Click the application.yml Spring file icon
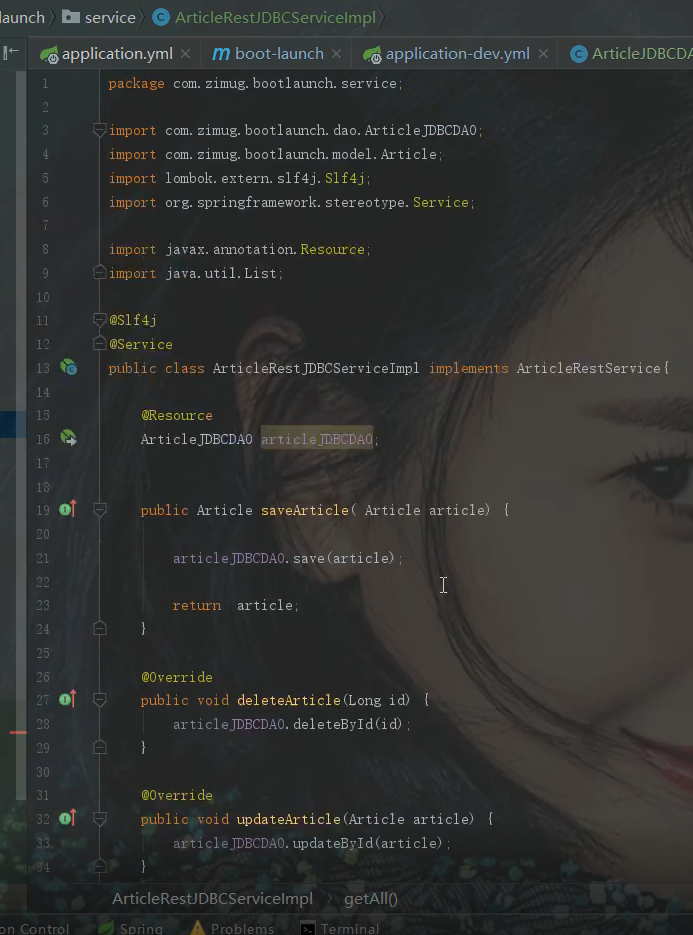This screenshot has width=693, height=935. click(49, 55)
